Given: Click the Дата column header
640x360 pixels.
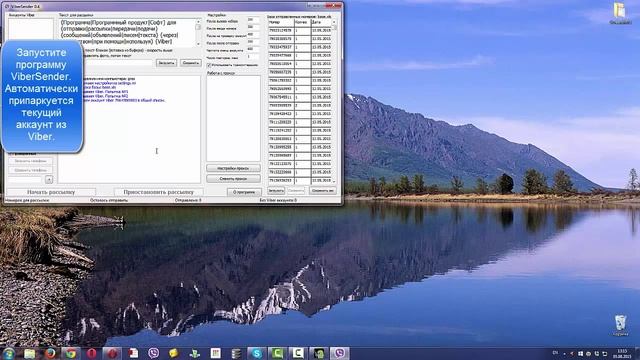Looking at the screenshot, I should point(321,22).
